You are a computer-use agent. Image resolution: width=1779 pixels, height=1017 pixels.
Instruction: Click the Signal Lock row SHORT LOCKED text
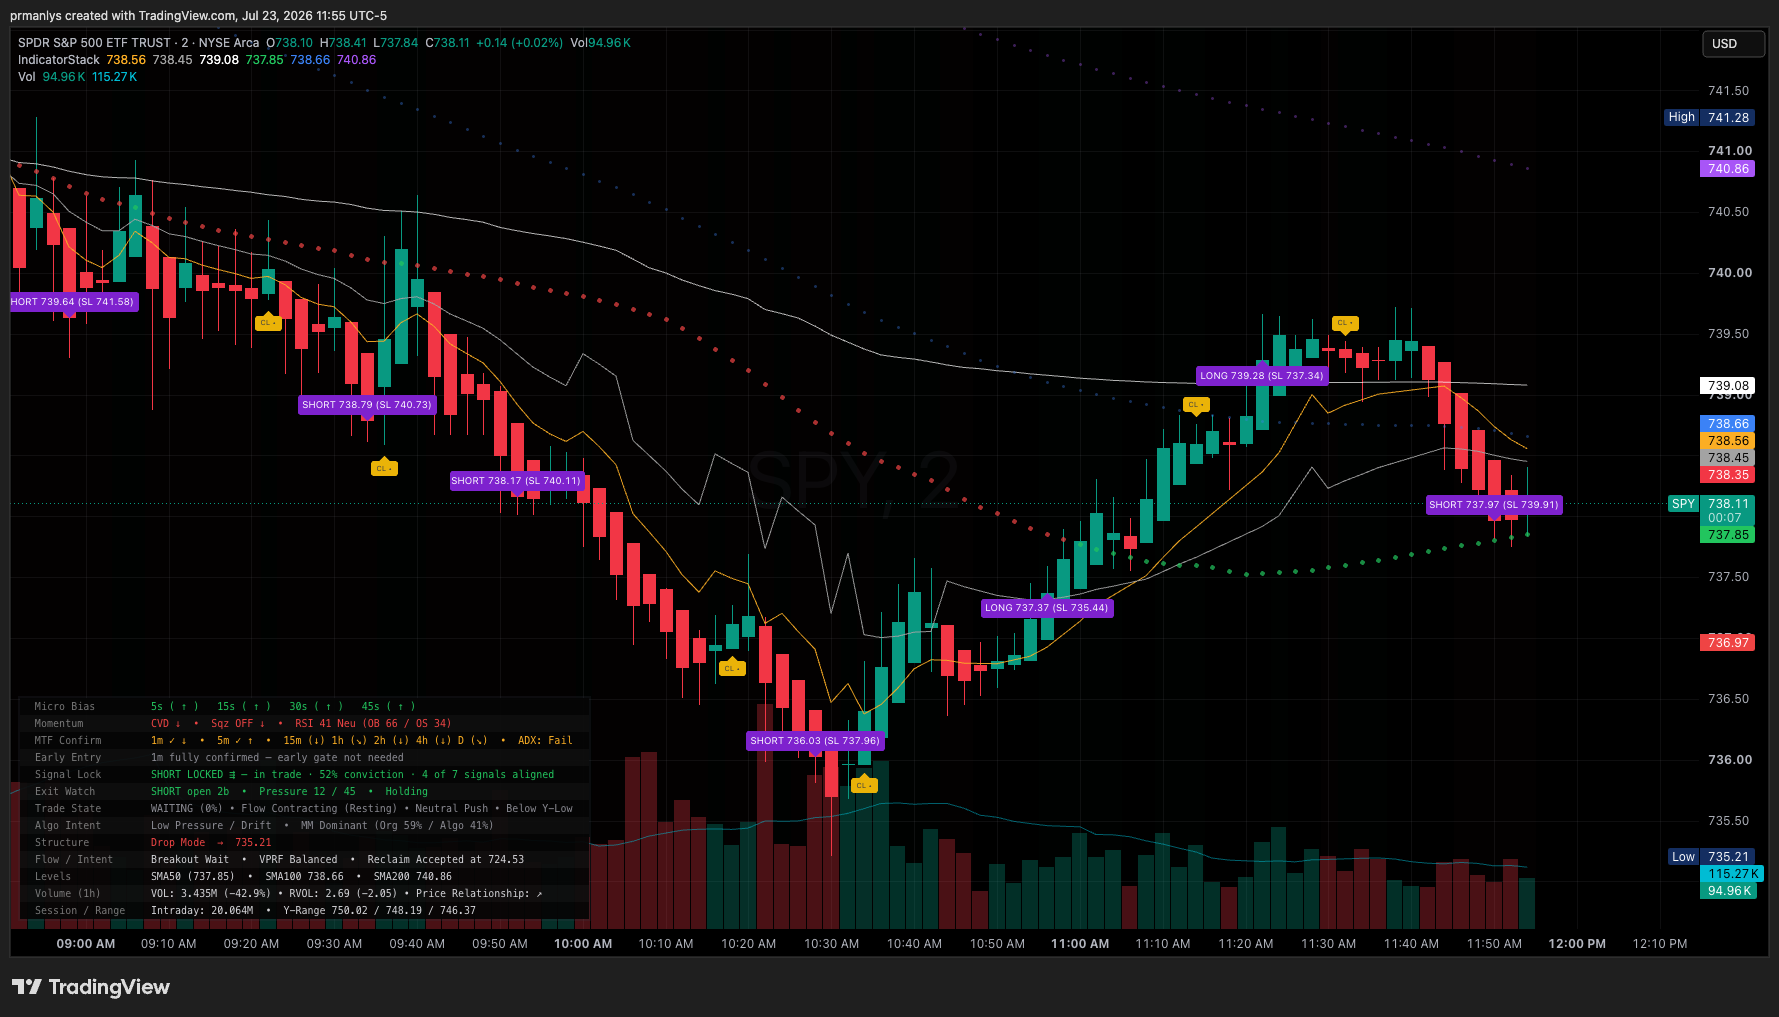pyautogui.click(x=187, y=775)
